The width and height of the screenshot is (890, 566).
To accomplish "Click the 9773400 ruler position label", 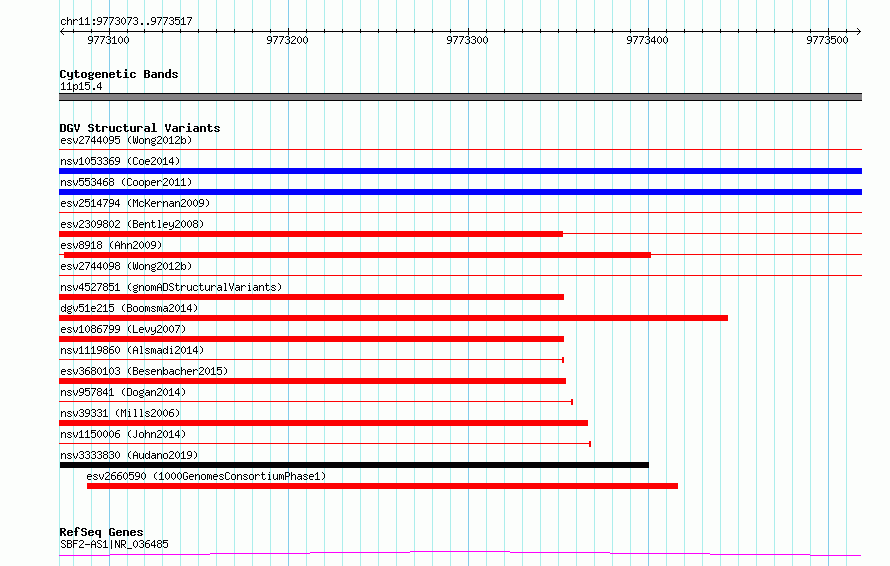I will pyautogui.click(x=647, y=40).
